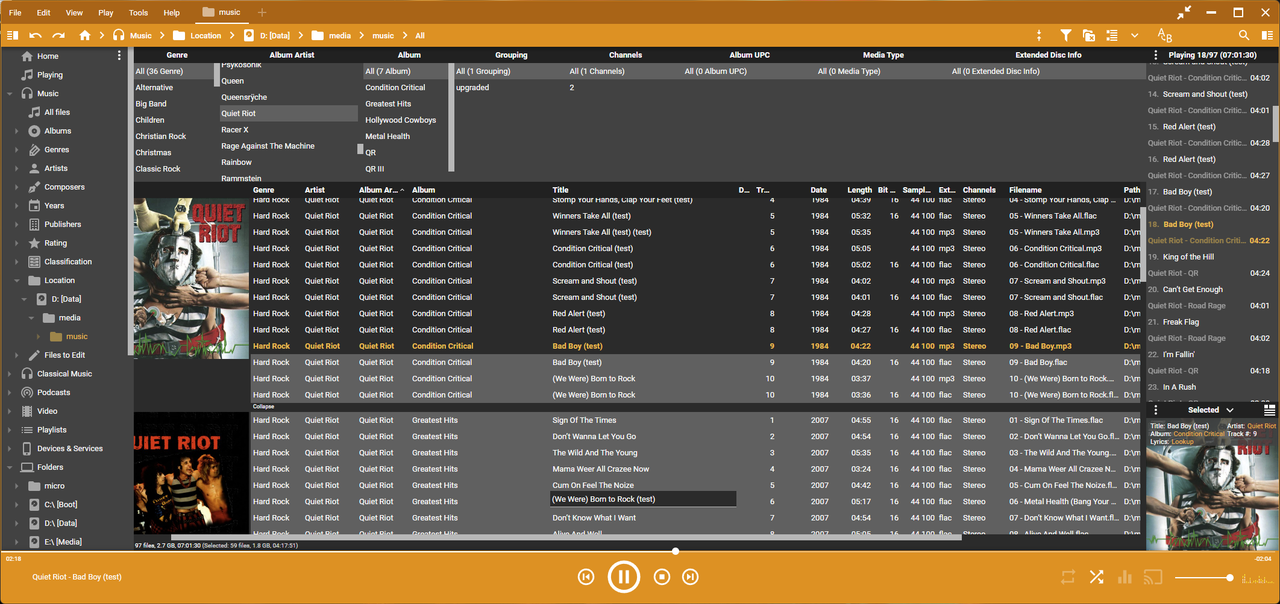Expand the Playlists tree node

(9, 430)
